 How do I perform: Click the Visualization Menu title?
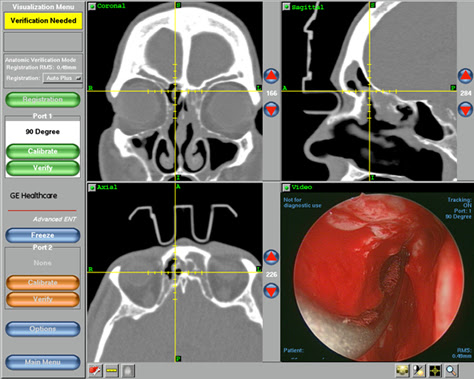(43, 6)
